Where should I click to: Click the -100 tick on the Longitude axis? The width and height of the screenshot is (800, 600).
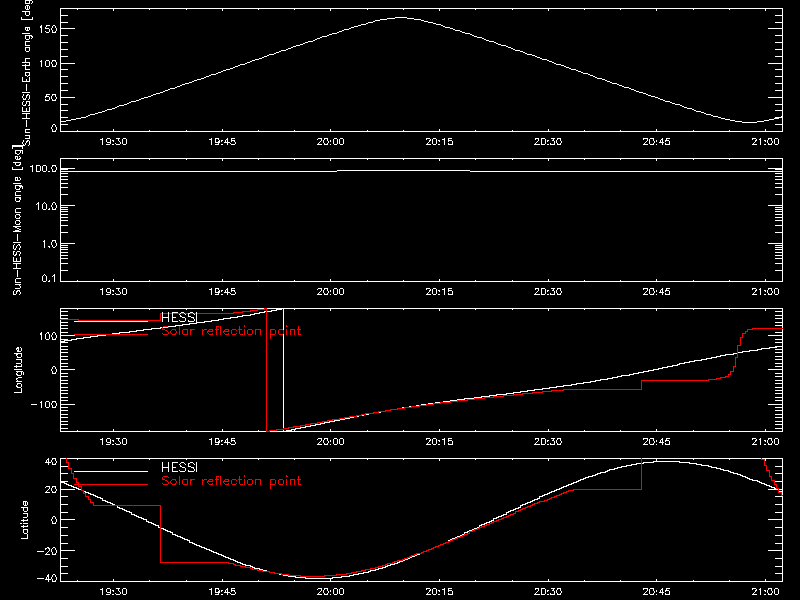[44, 404]
